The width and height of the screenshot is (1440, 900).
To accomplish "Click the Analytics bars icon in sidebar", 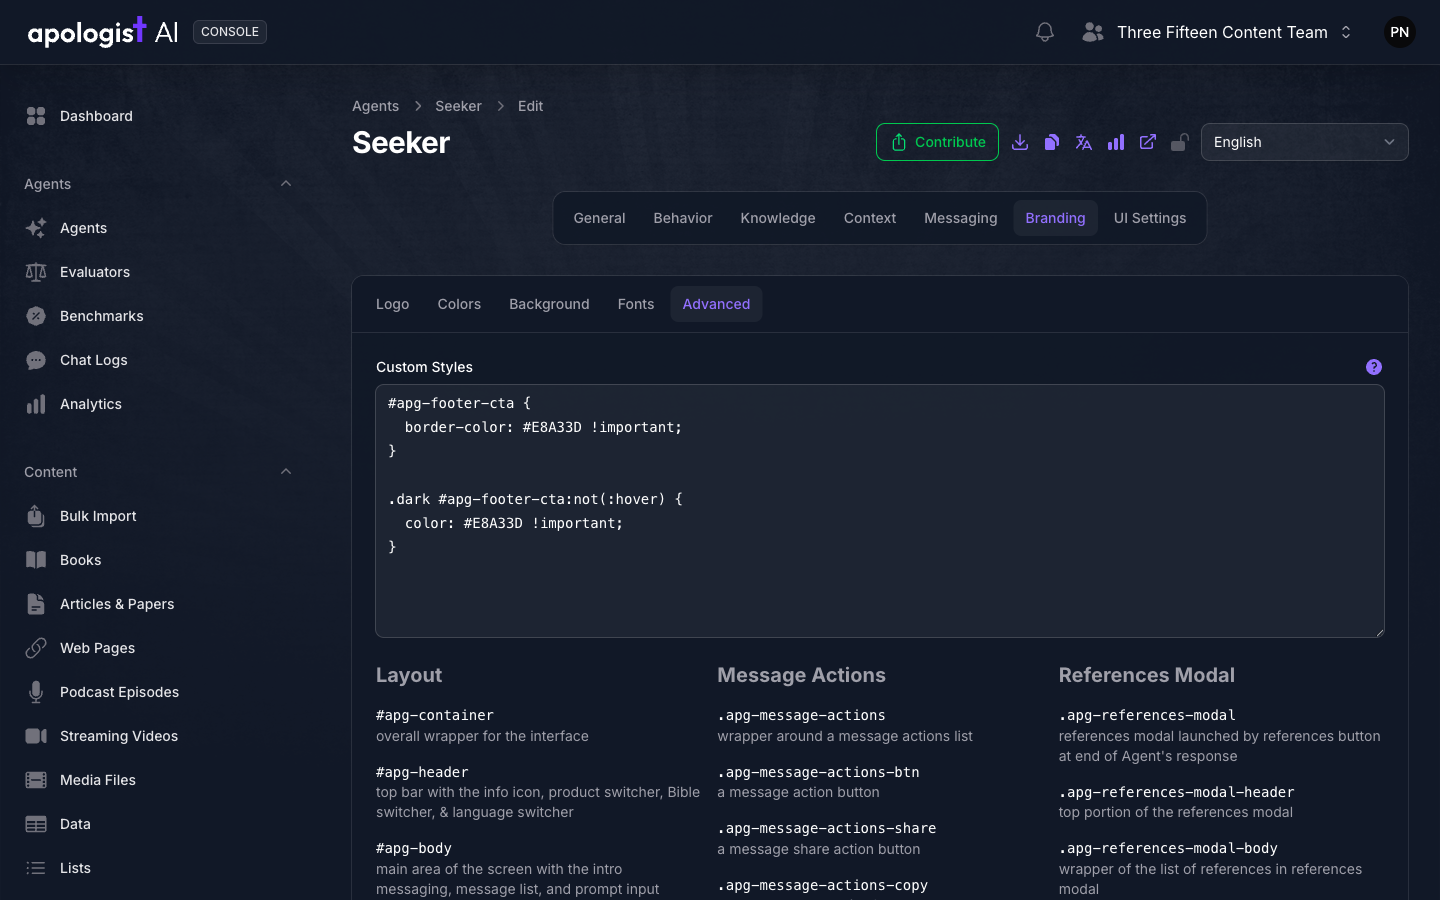I will coord(36,404).
